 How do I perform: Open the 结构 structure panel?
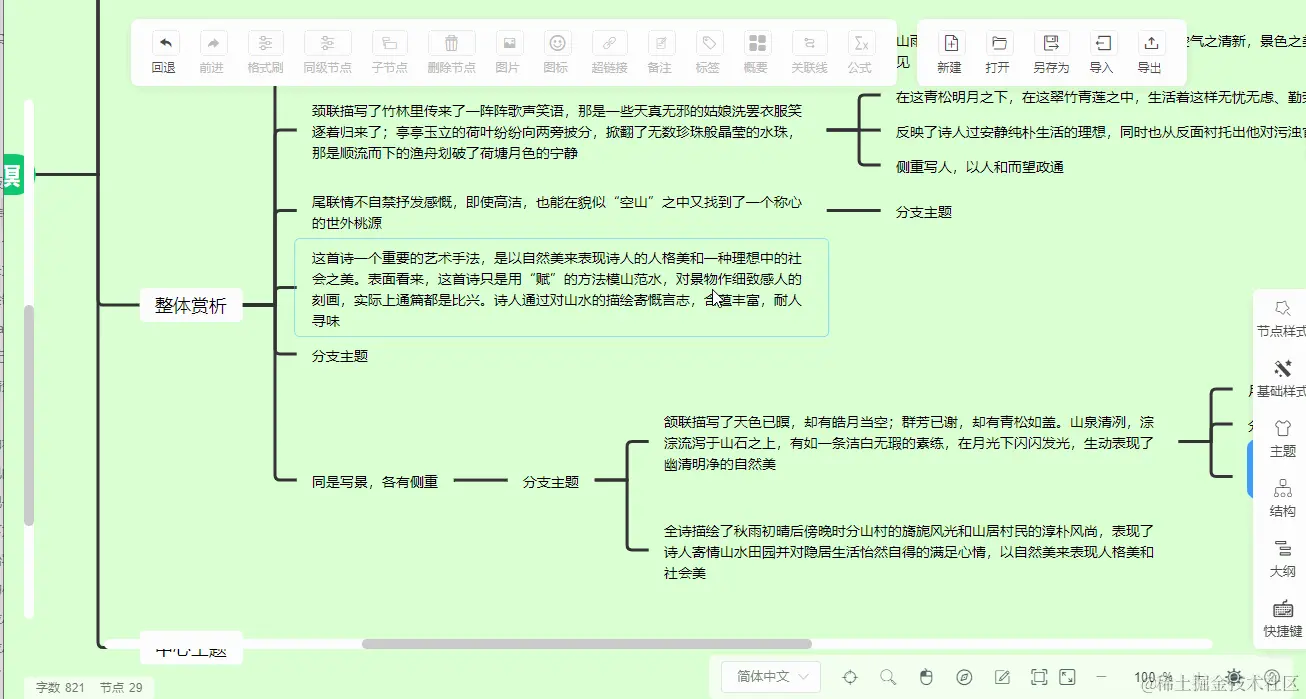[x=1283, y=498]
